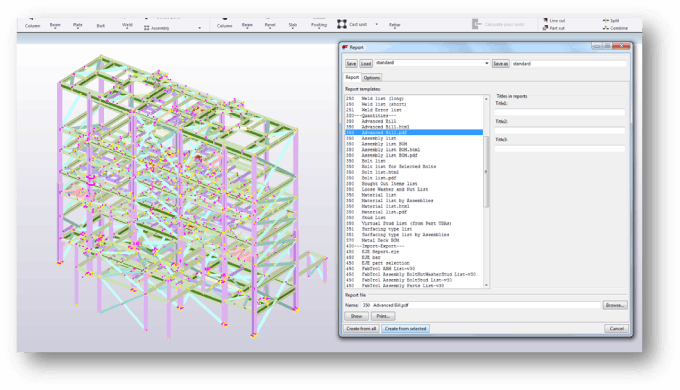This screenshot has width=680, height=390.
Task: Click the Line cut icon
Action: [546, 20]
